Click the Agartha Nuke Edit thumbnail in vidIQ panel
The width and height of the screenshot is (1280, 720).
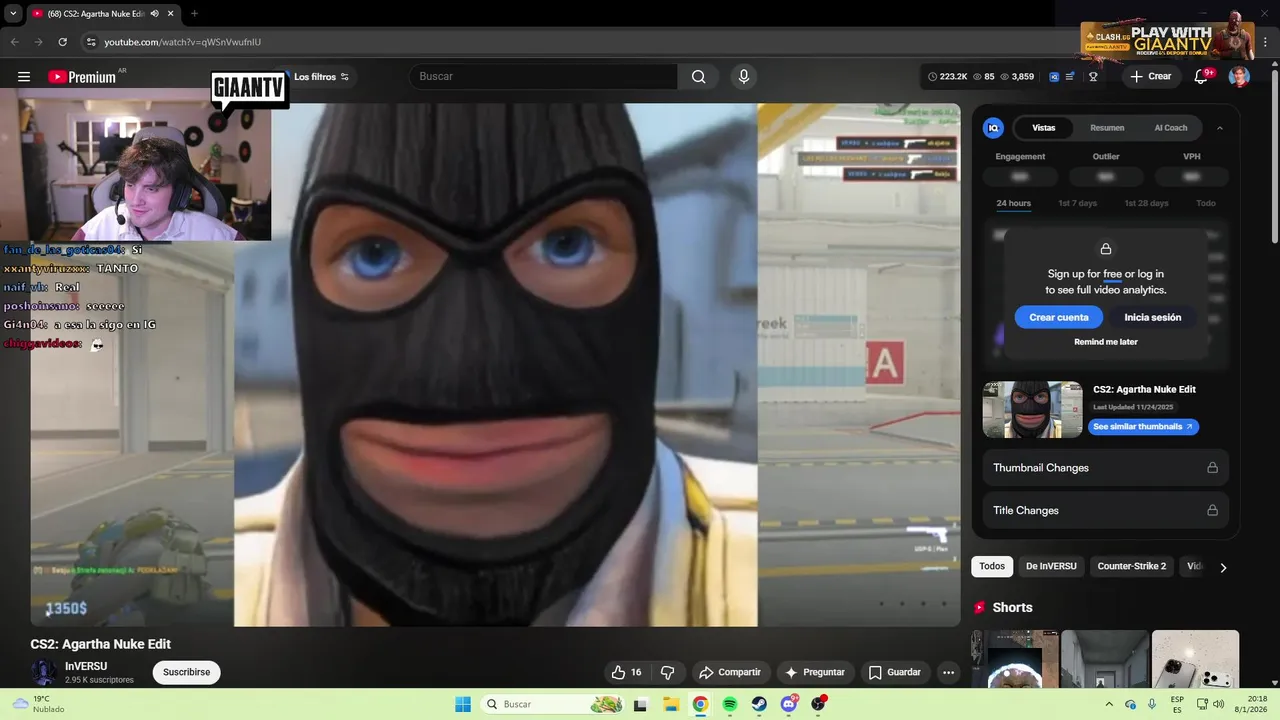[x=1033, y=410]
